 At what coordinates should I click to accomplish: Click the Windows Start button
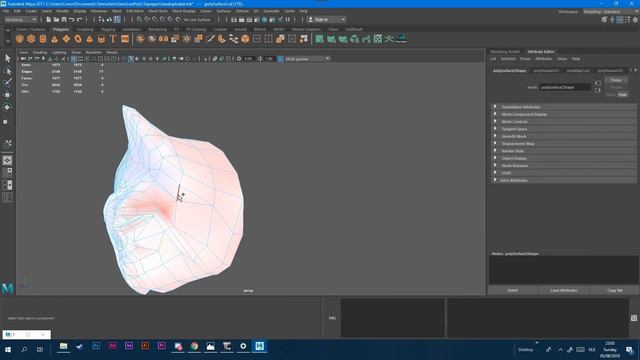[8, 349]
